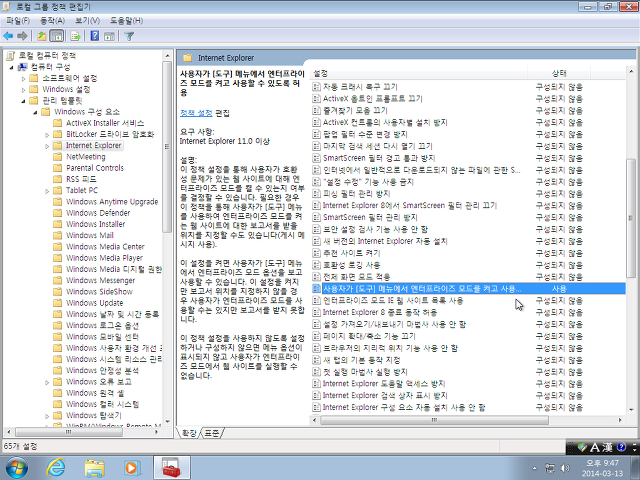Open the 도움말(H) menu
Image resolution: width=640 pixels, height=480 pixels.
pyautogui.click(x=126, y=20)
